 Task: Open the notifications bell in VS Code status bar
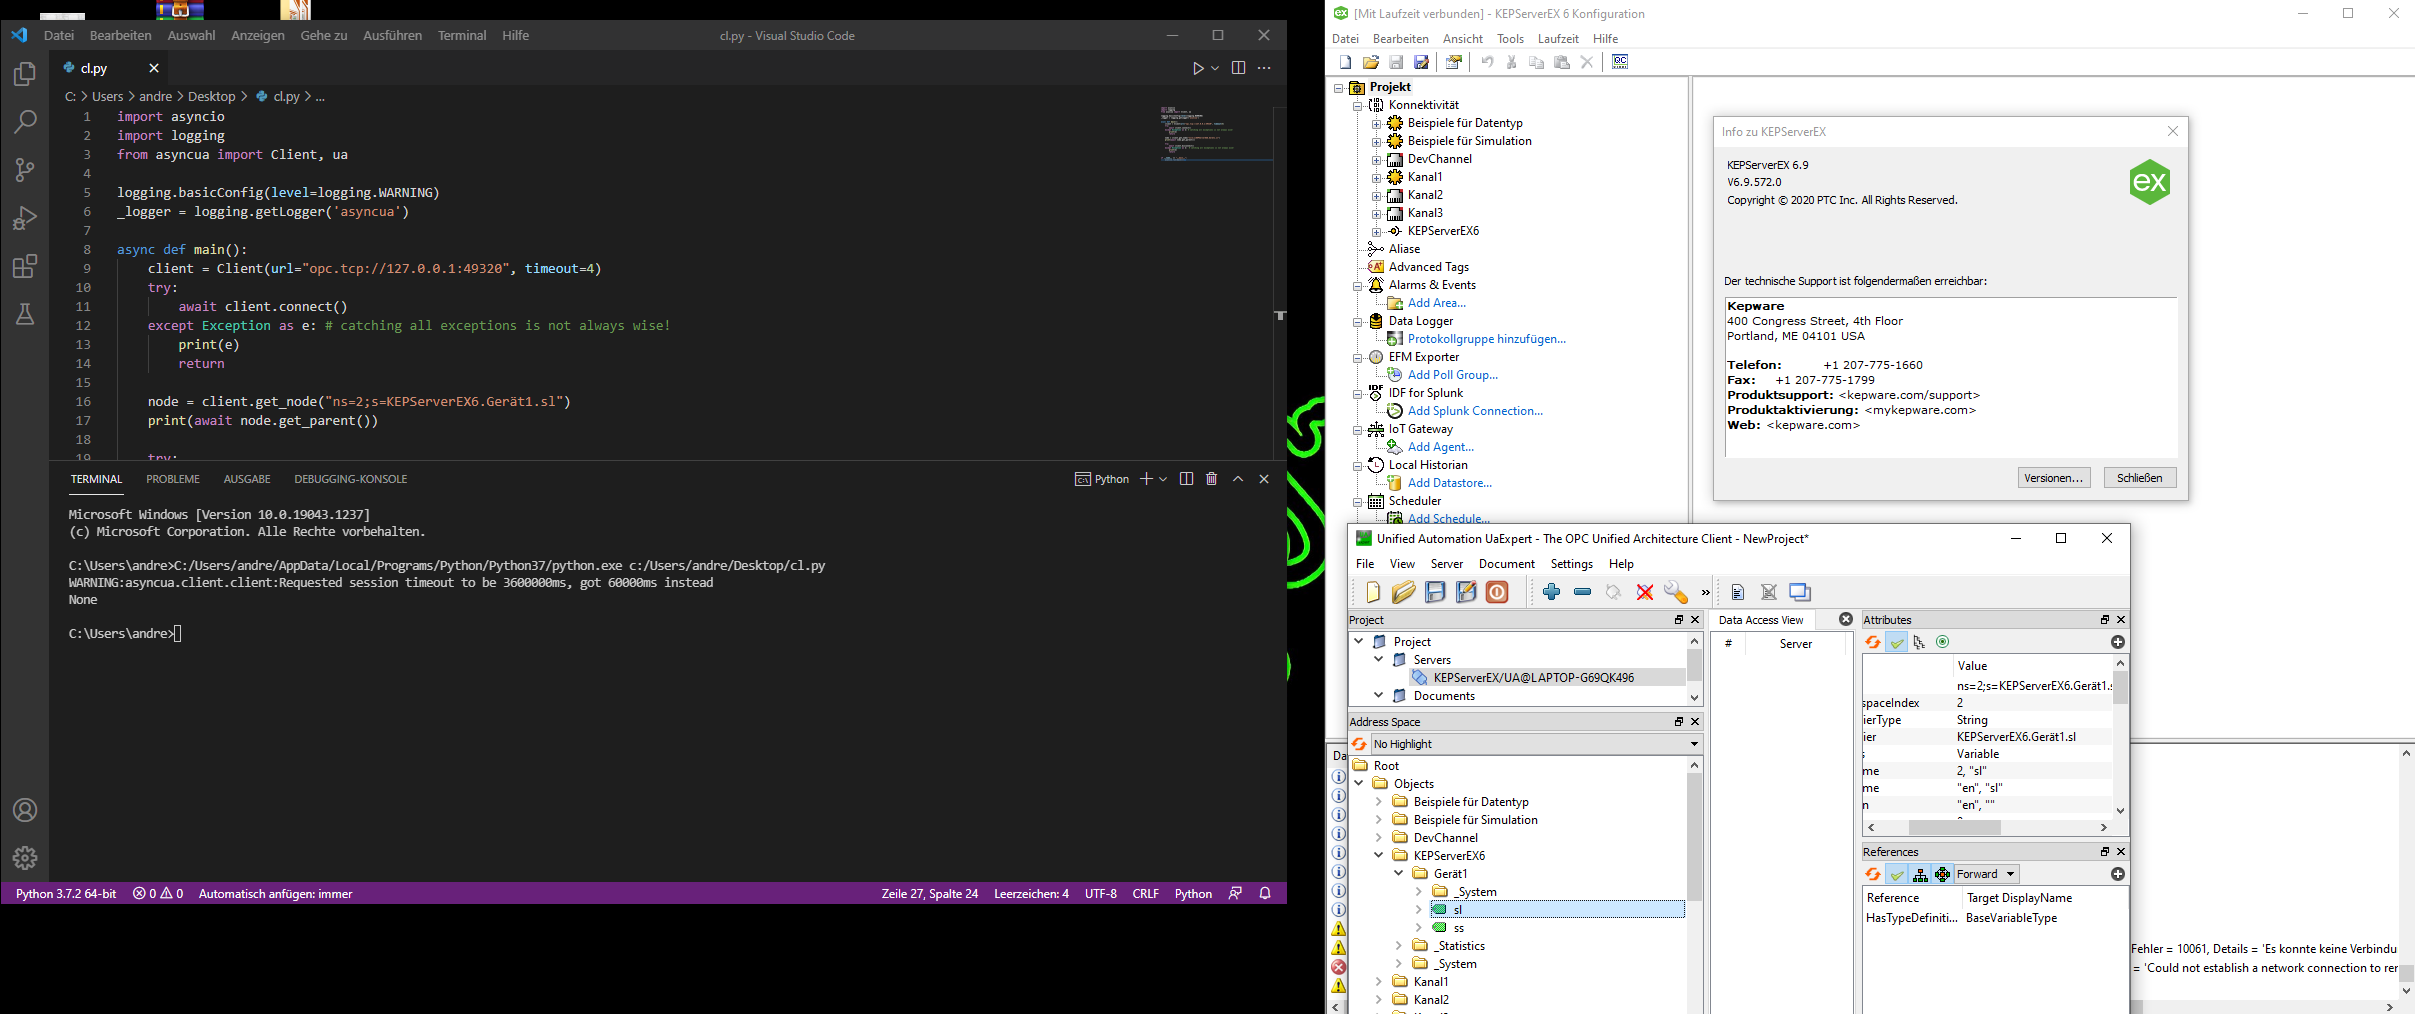[1265, 893]
